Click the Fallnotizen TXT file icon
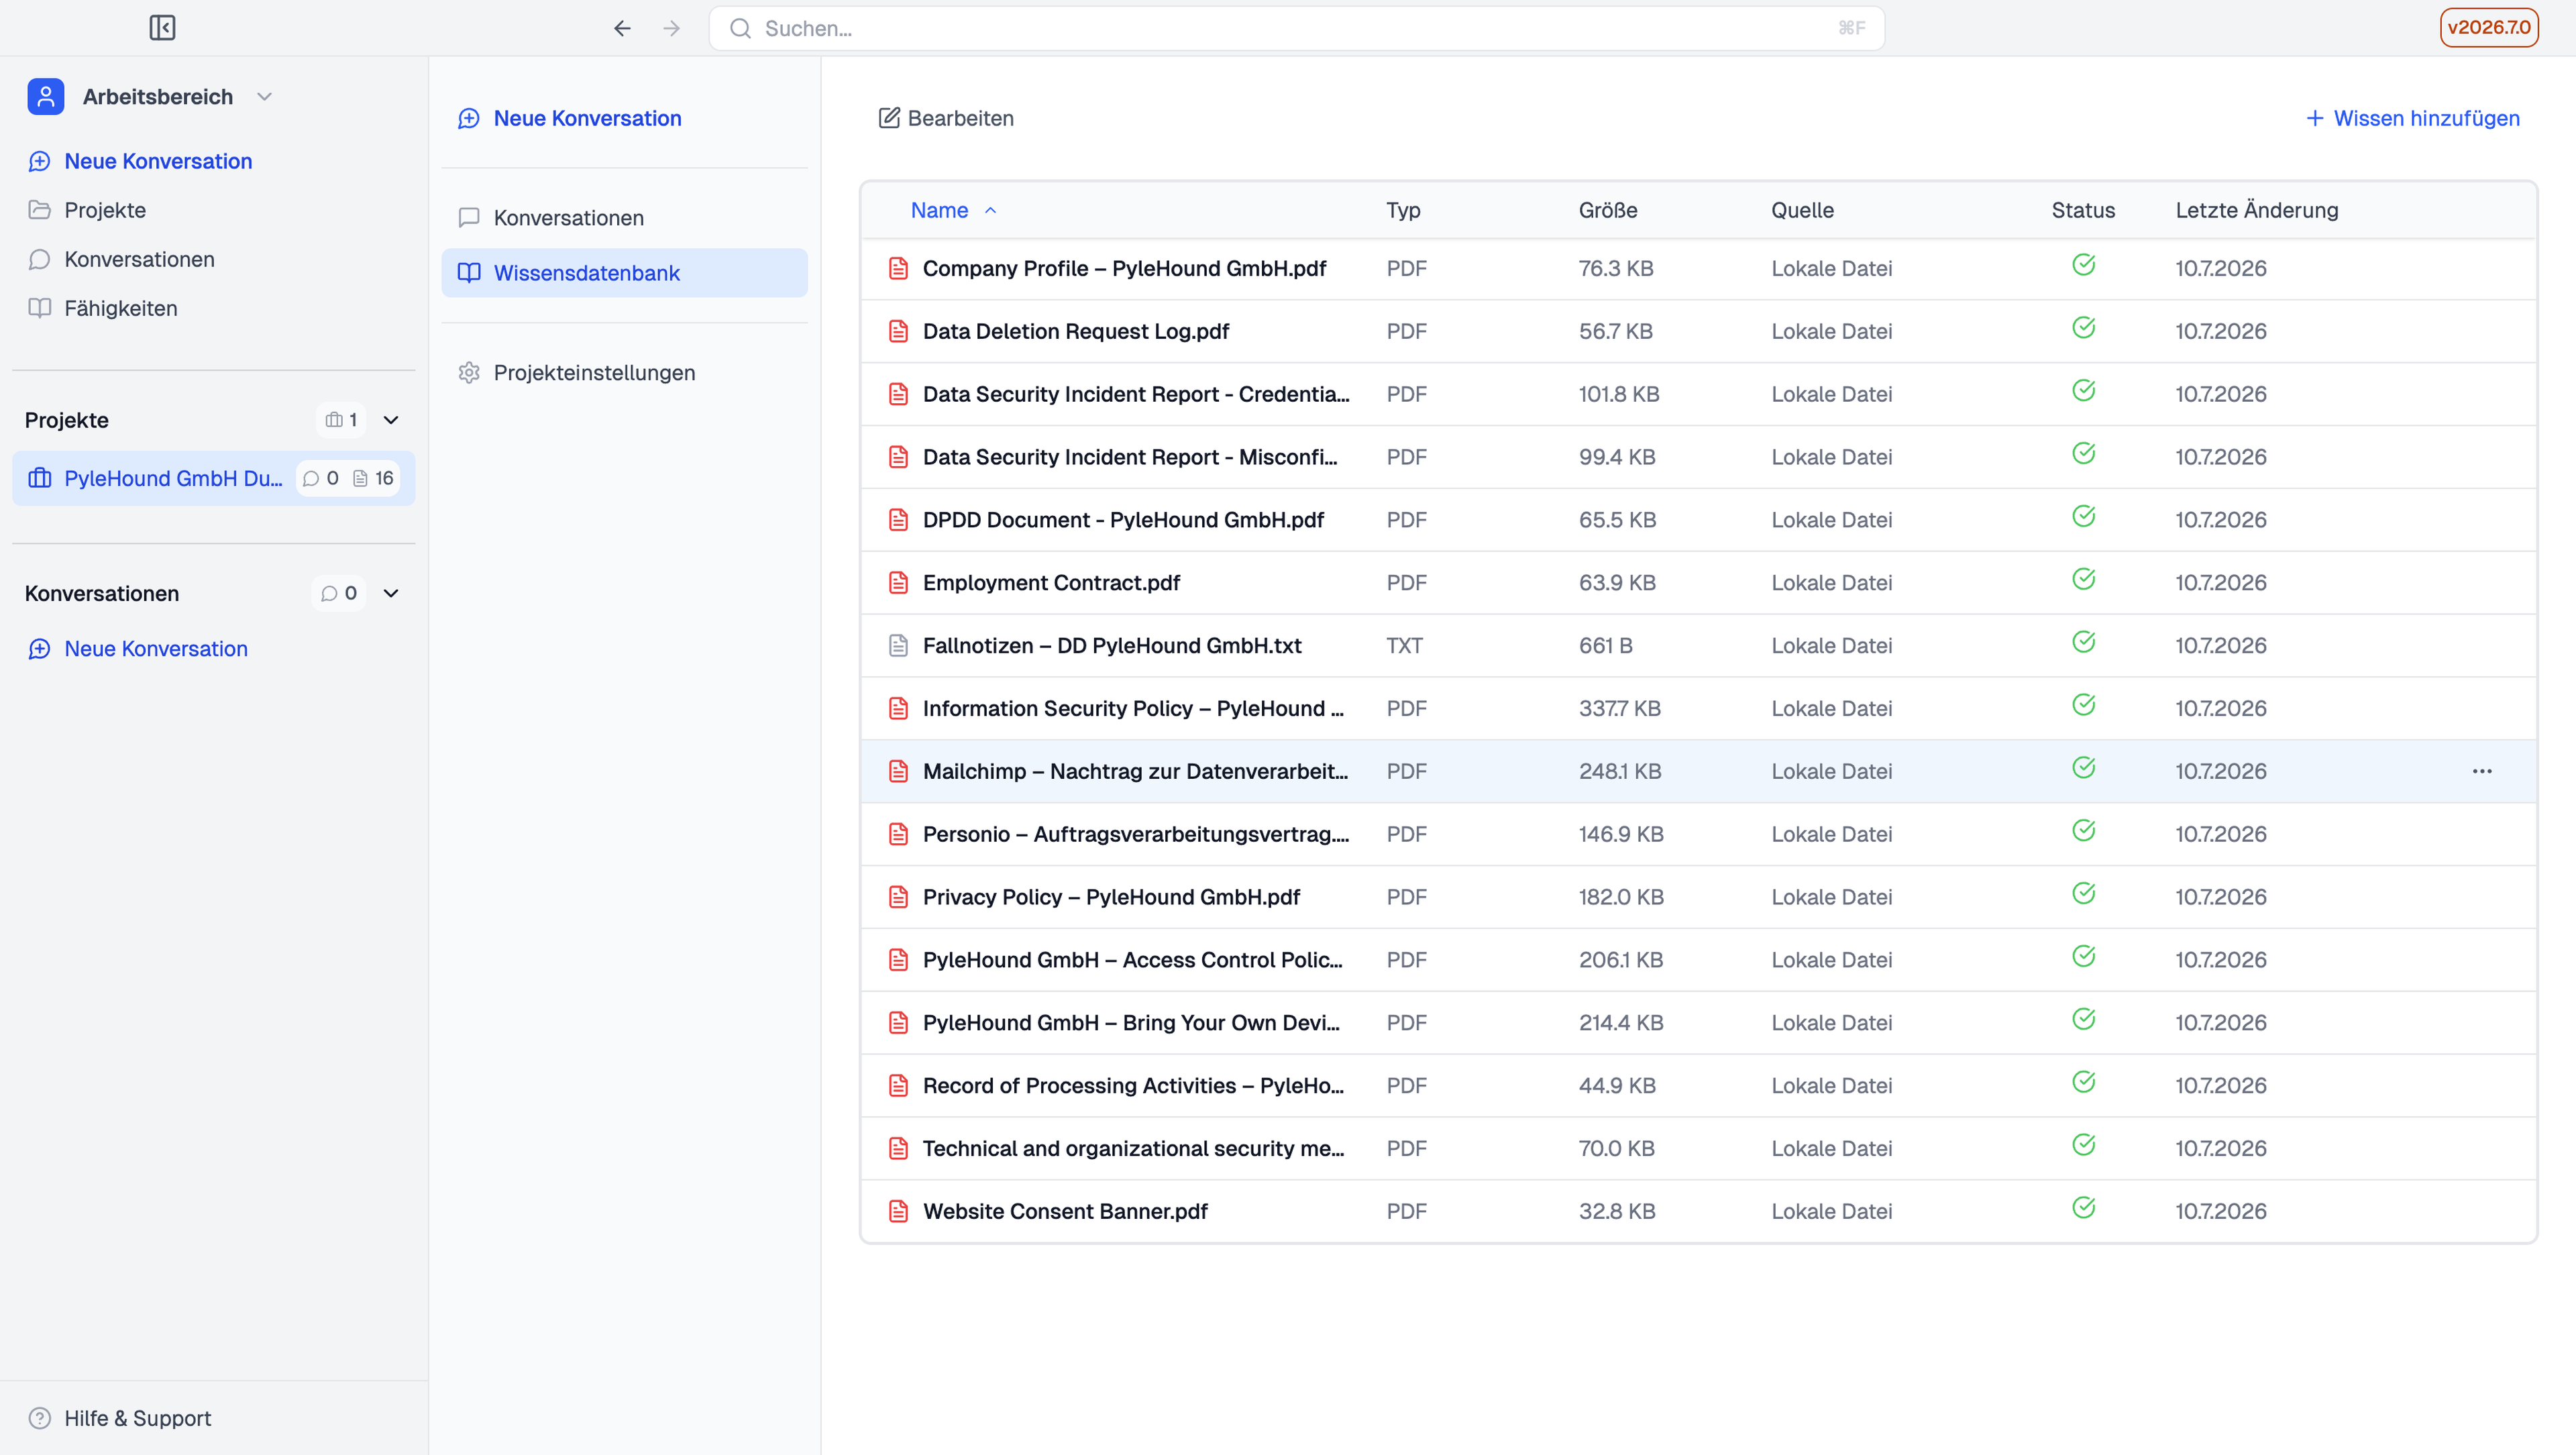 coord(899,645)
